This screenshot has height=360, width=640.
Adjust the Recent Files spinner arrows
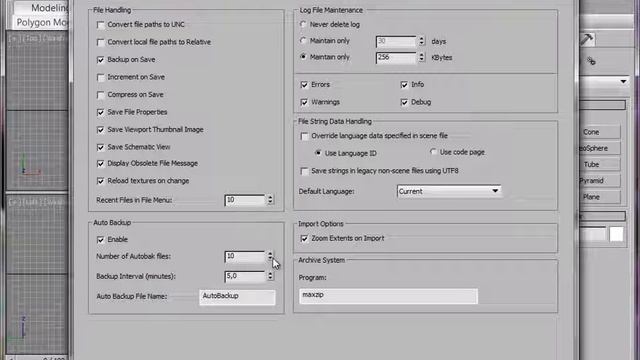coord(270,200)
